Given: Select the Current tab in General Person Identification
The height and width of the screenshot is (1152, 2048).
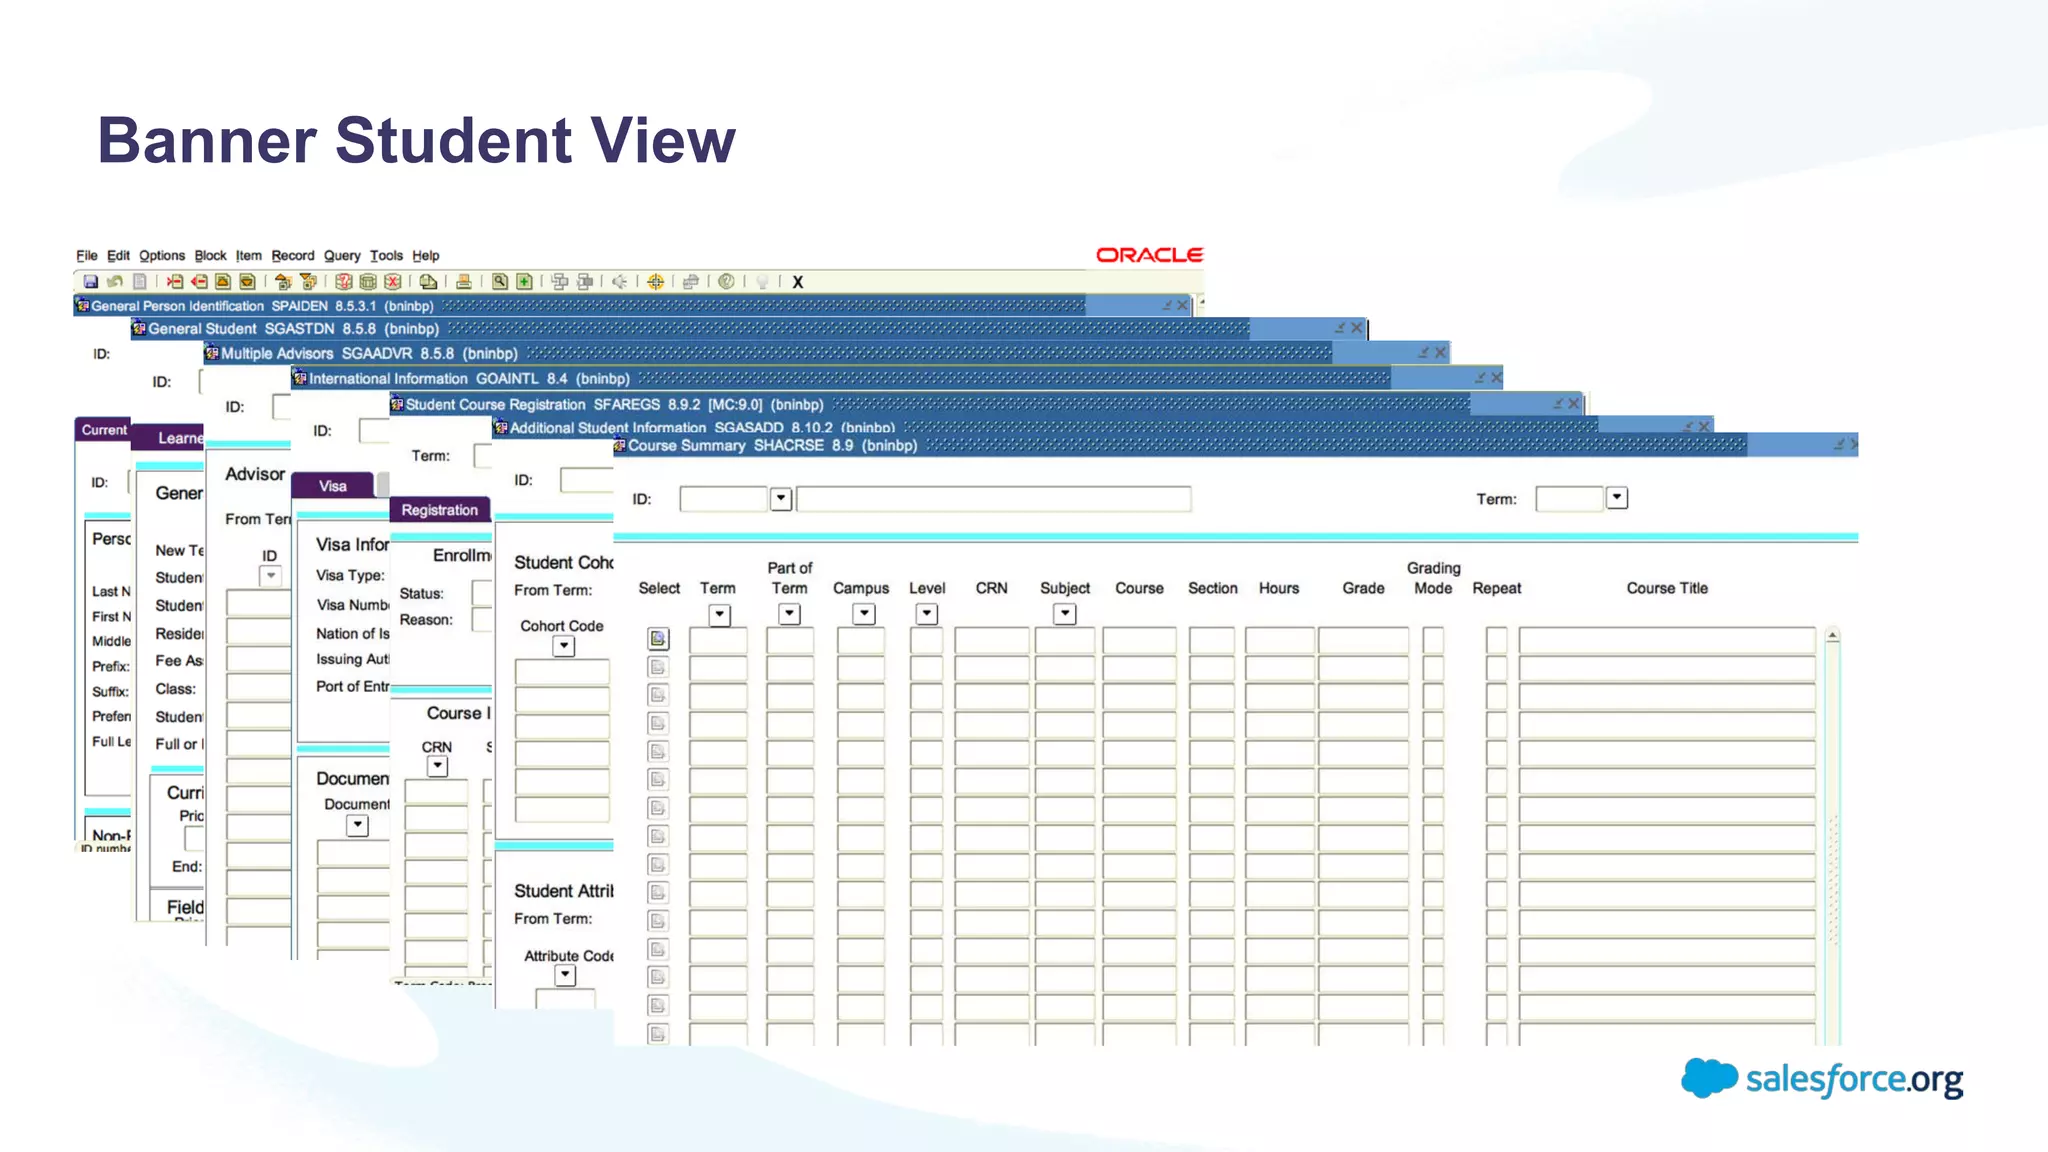Looking at the screenshot, I should click(103, 430).
